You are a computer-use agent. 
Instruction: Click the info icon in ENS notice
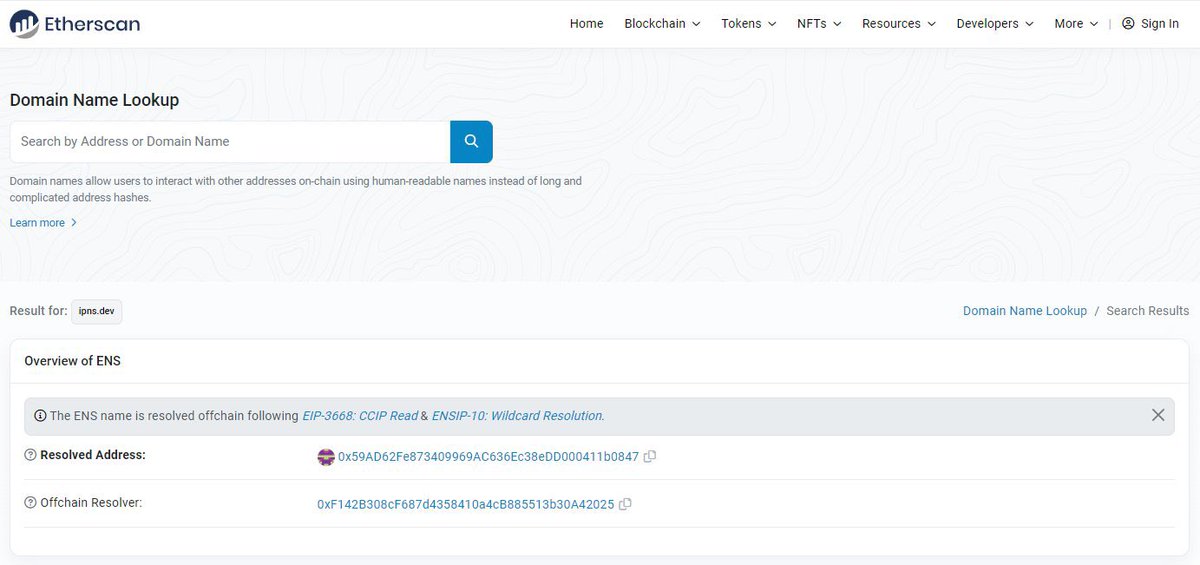(x=40, y=415)
